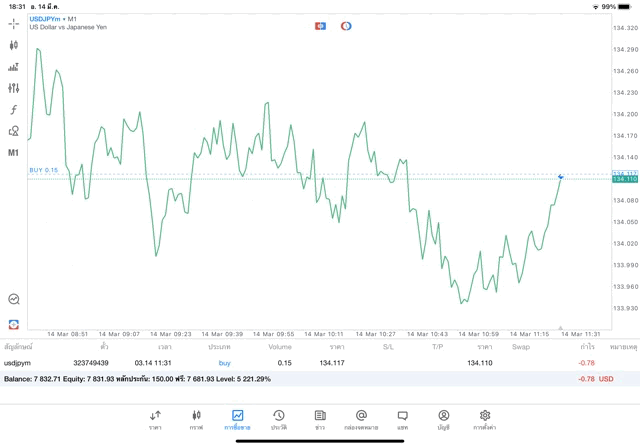Tap the -0.78 profit in the usdjpym row
The width and height of the screenshot is (640, 447).
point(587,363)
